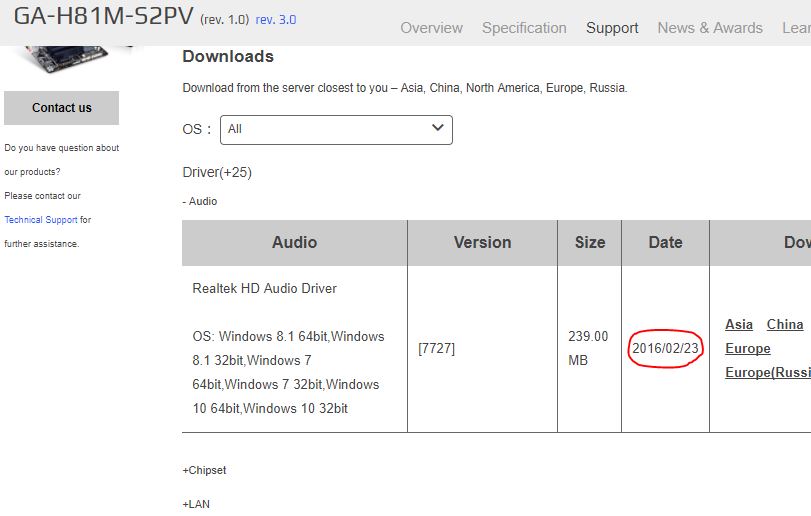
Task: Follow the Technical Support link
Action: [x=41, y=220]
